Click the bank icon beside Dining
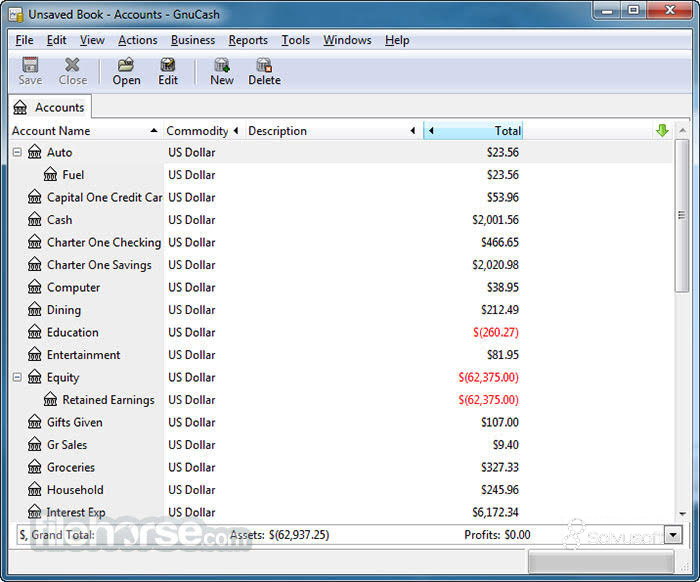 point(34,309)
